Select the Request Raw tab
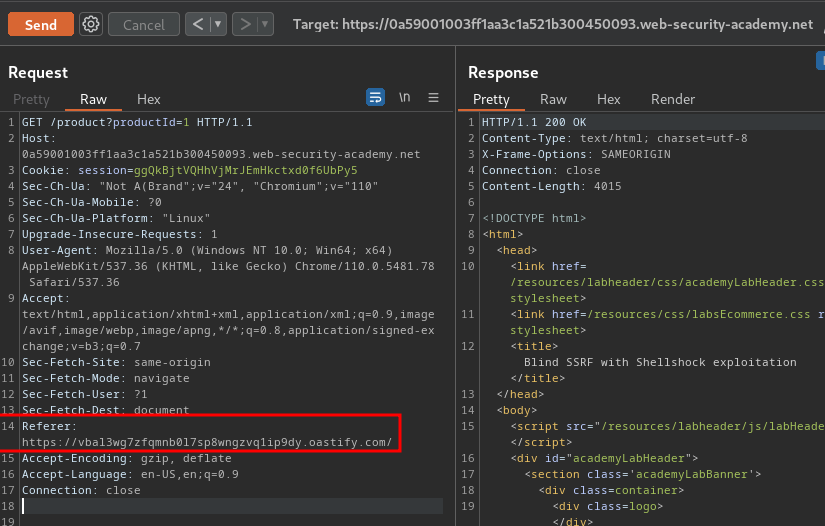The width and height of the screenshot is (825, 526). 93,99
